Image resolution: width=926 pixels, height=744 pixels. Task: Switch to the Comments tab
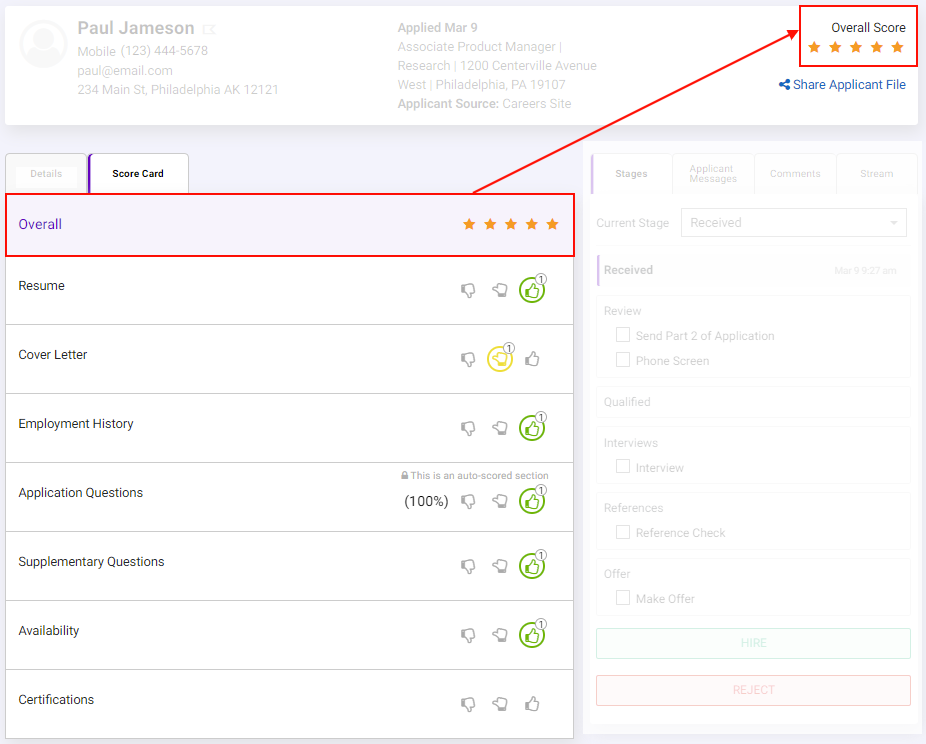[795, 174]
